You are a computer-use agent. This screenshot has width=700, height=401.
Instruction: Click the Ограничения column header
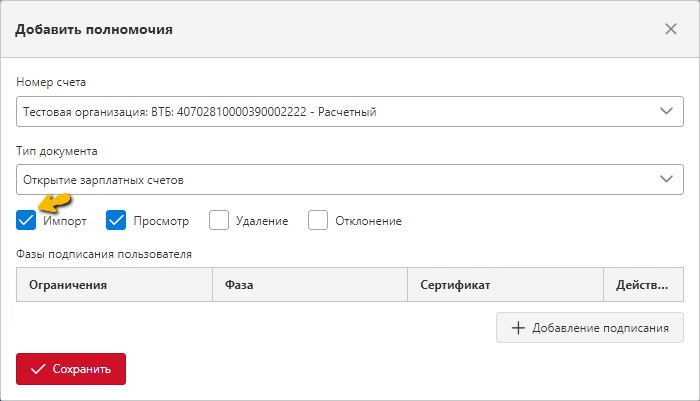[x=114, y=285]
